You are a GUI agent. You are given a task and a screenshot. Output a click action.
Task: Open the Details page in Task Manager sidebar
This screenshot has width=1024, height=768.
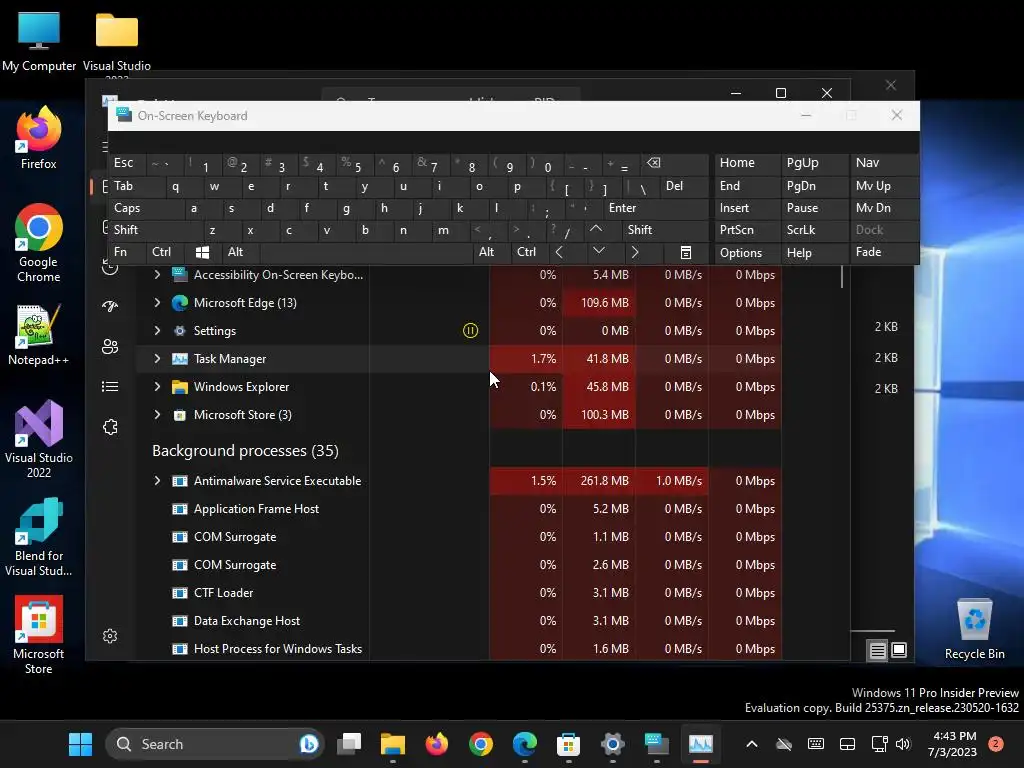pos(110,387)
